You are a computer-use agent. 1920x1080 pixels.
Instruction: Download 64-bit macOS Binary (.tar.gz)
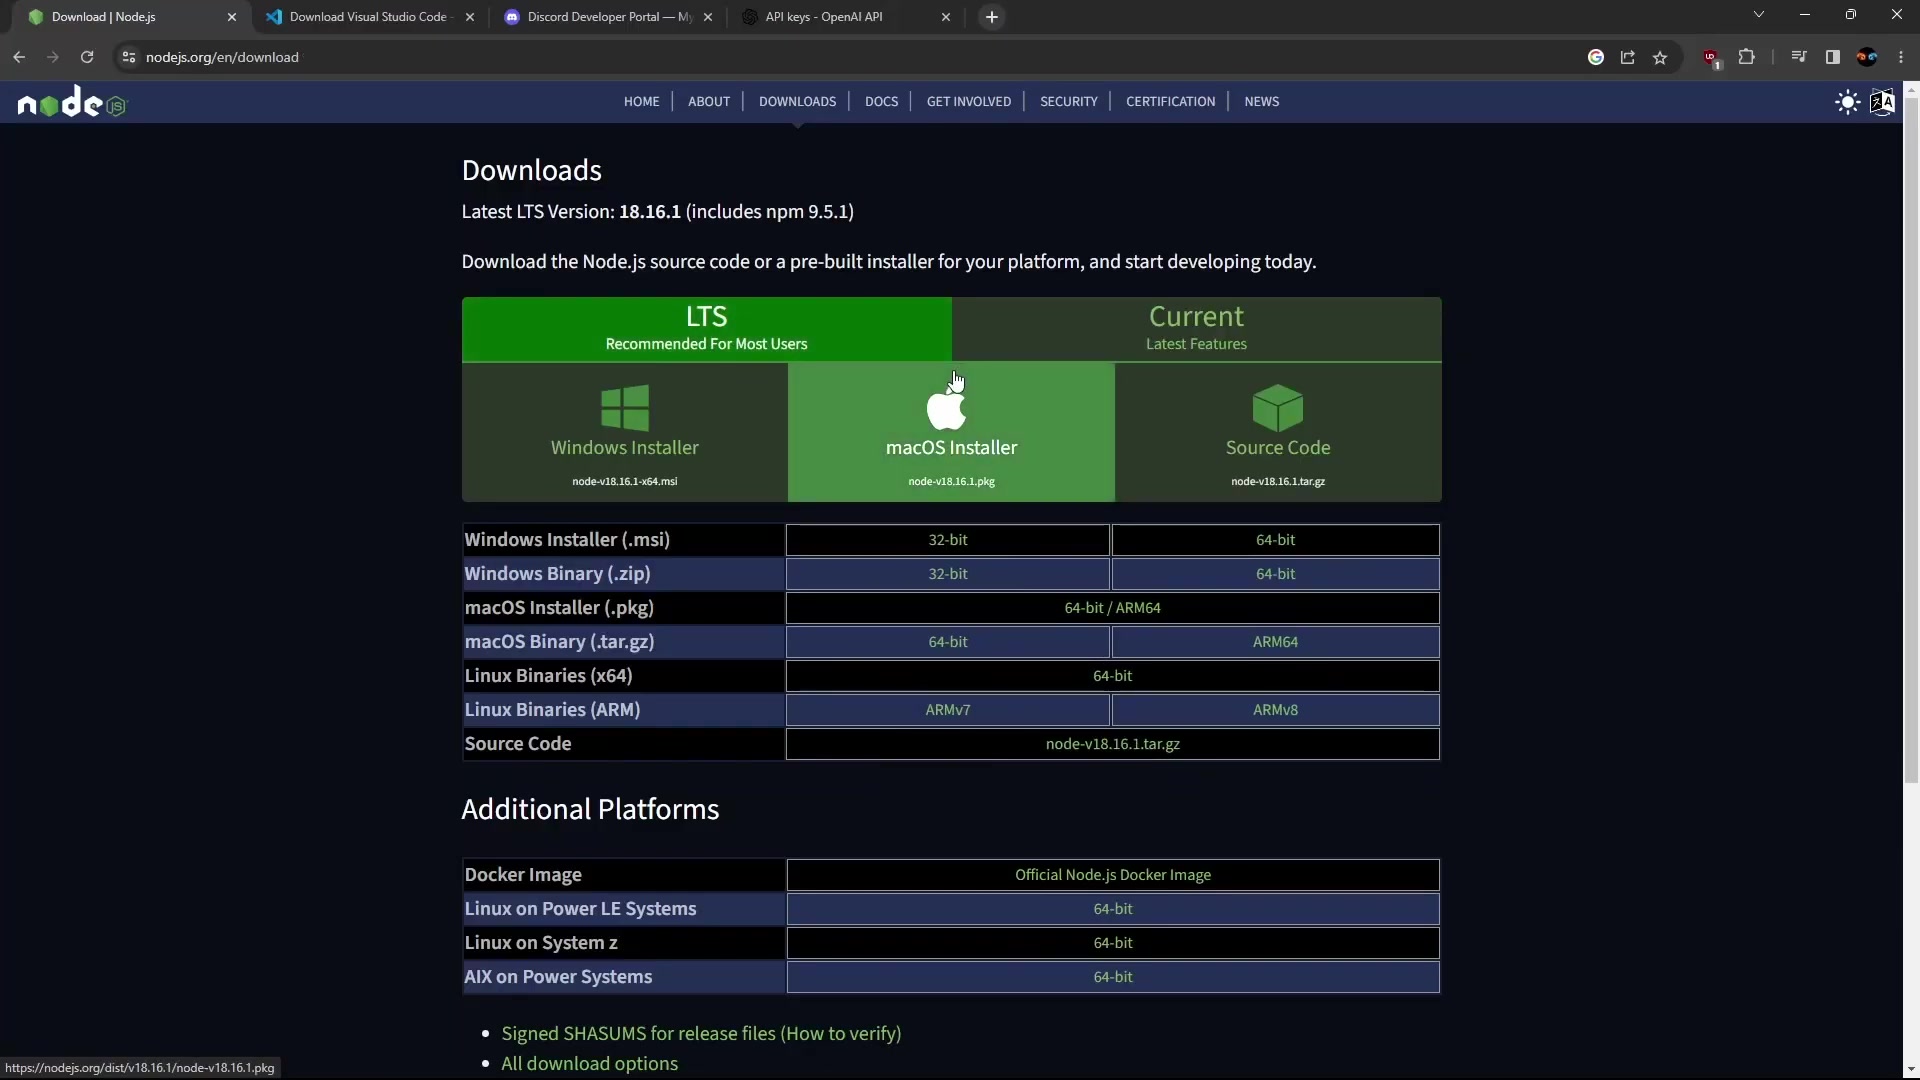947,642
